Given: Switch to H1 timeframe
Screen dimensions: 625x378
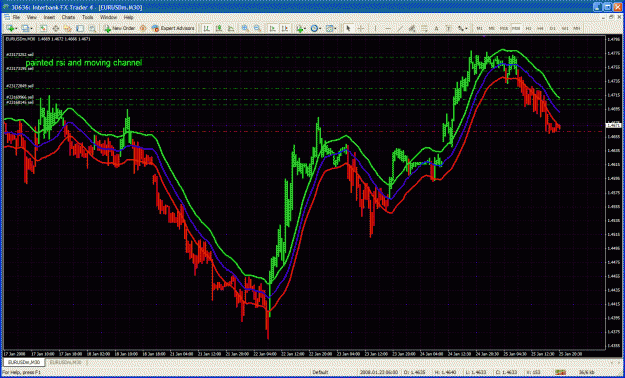Looking at the screenshot, I should pos(528,28).
